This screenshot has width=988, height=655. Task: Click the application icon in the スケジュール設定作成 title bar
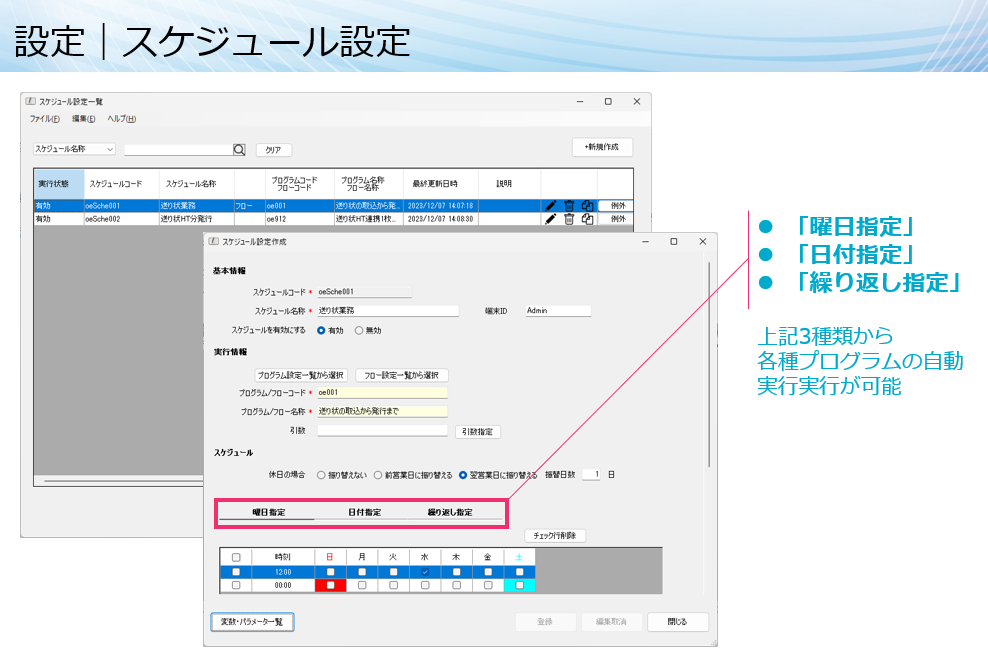click(215, 240)
